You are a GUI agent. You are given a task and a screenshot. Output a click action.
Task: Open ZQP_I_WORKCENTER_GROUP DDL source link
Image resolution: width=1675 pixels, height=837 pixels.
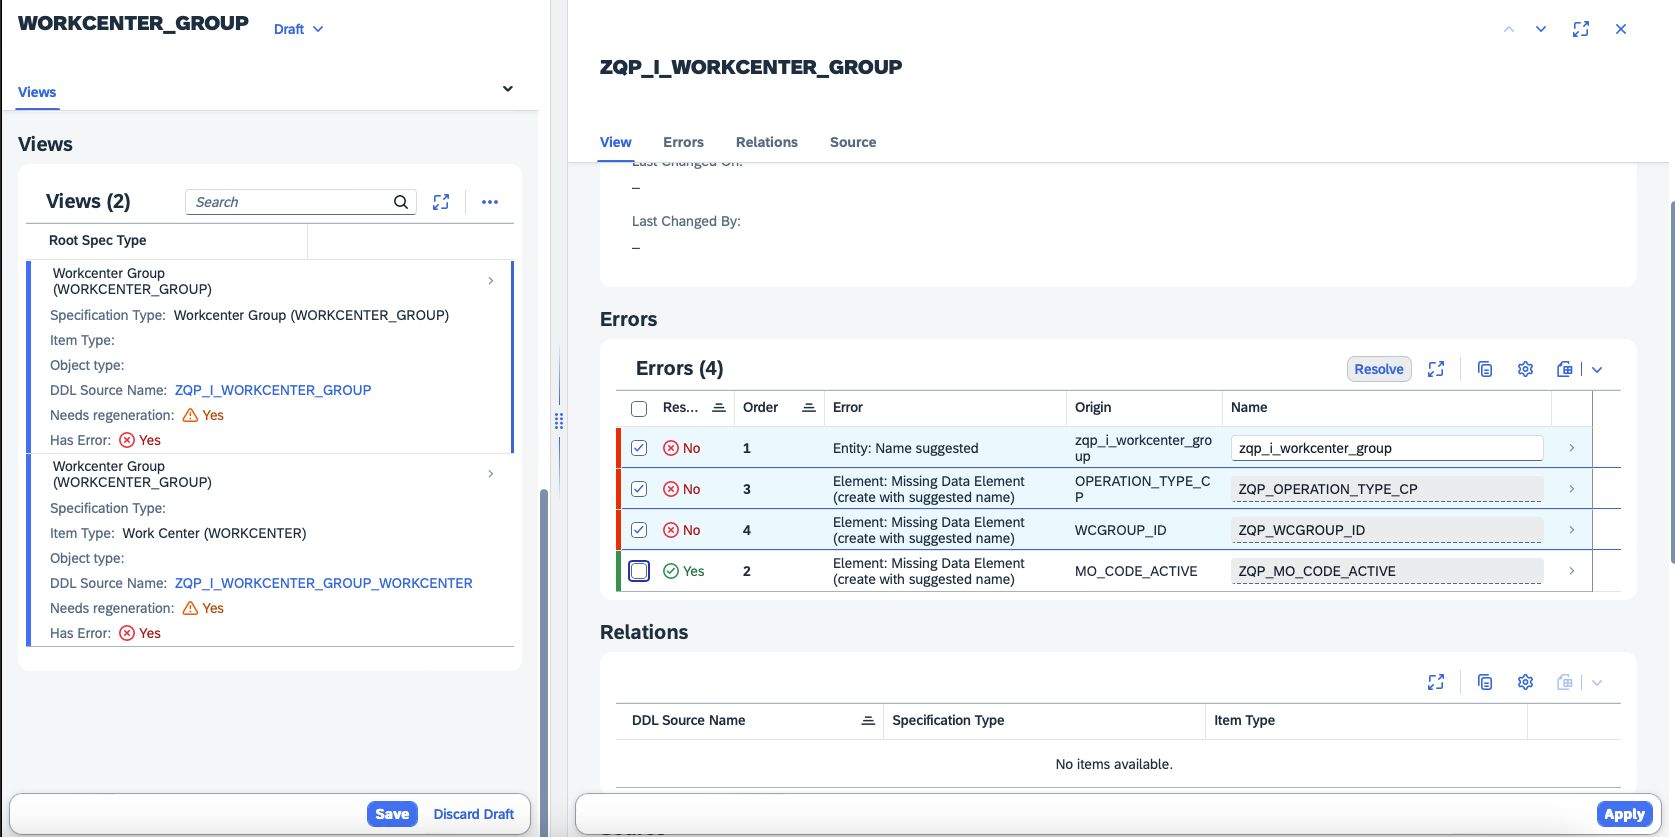tap(273, 390)
